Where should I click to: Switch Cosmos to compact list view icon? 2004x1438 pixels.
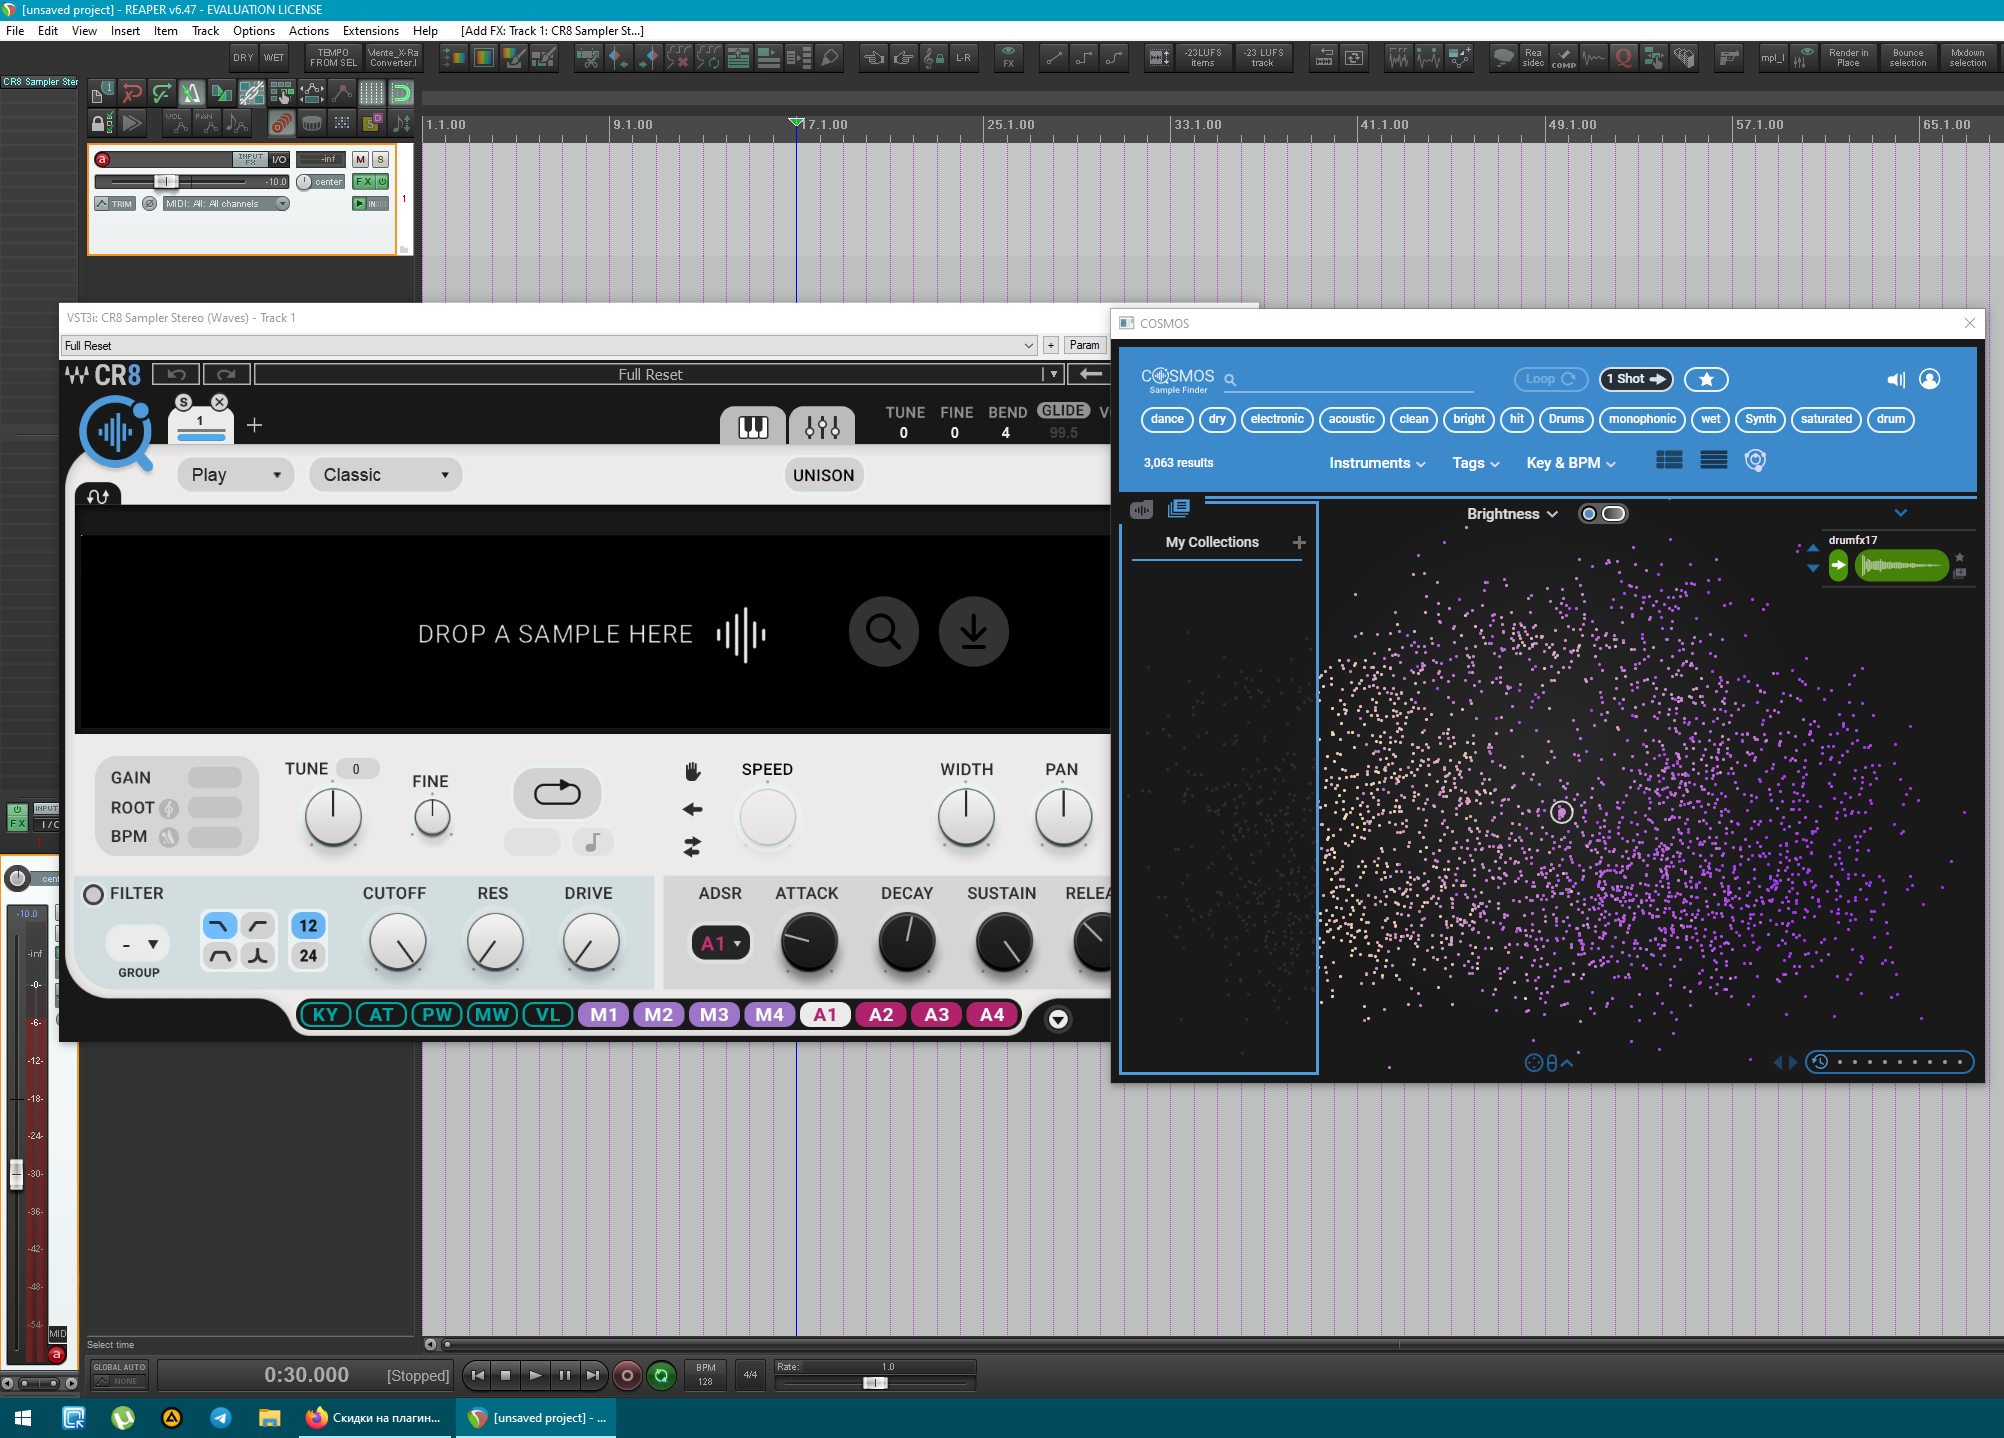pyautogui.click(x=1714, y=460)
